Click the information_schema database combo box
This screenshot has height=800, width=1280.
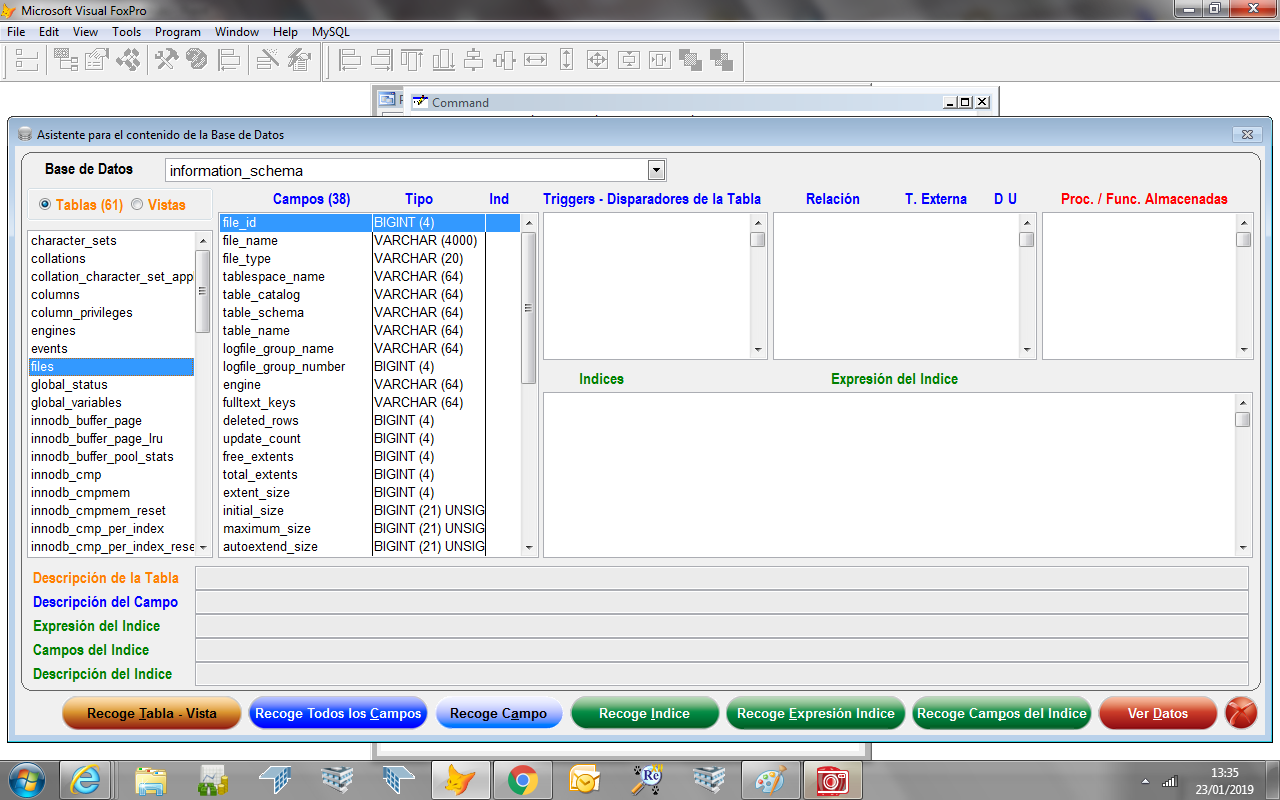click(415, 170)
